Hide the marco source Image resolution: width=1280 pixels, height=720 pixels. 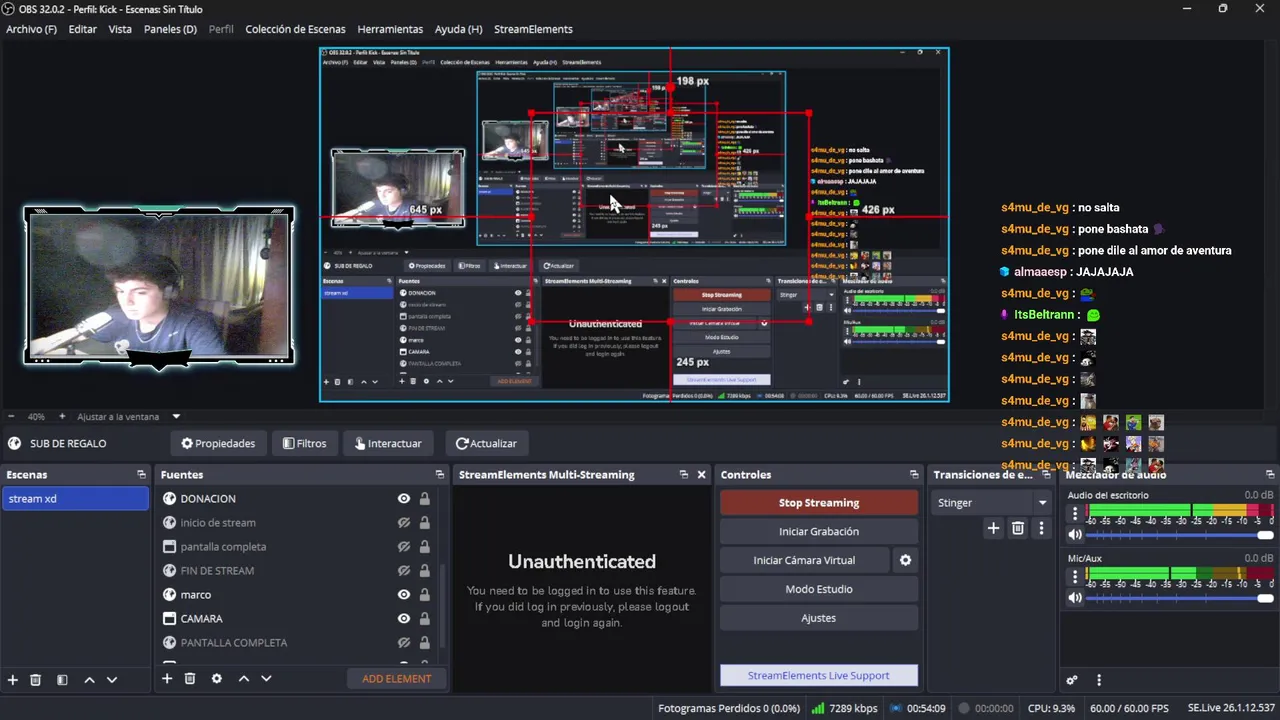404,595
